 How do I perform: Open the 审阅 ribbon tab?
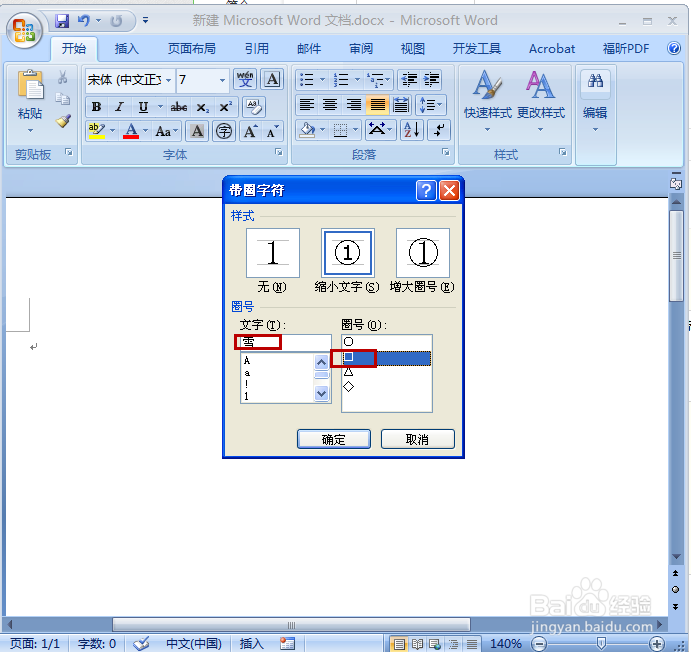pyautogui.click(x=361, y=48)
